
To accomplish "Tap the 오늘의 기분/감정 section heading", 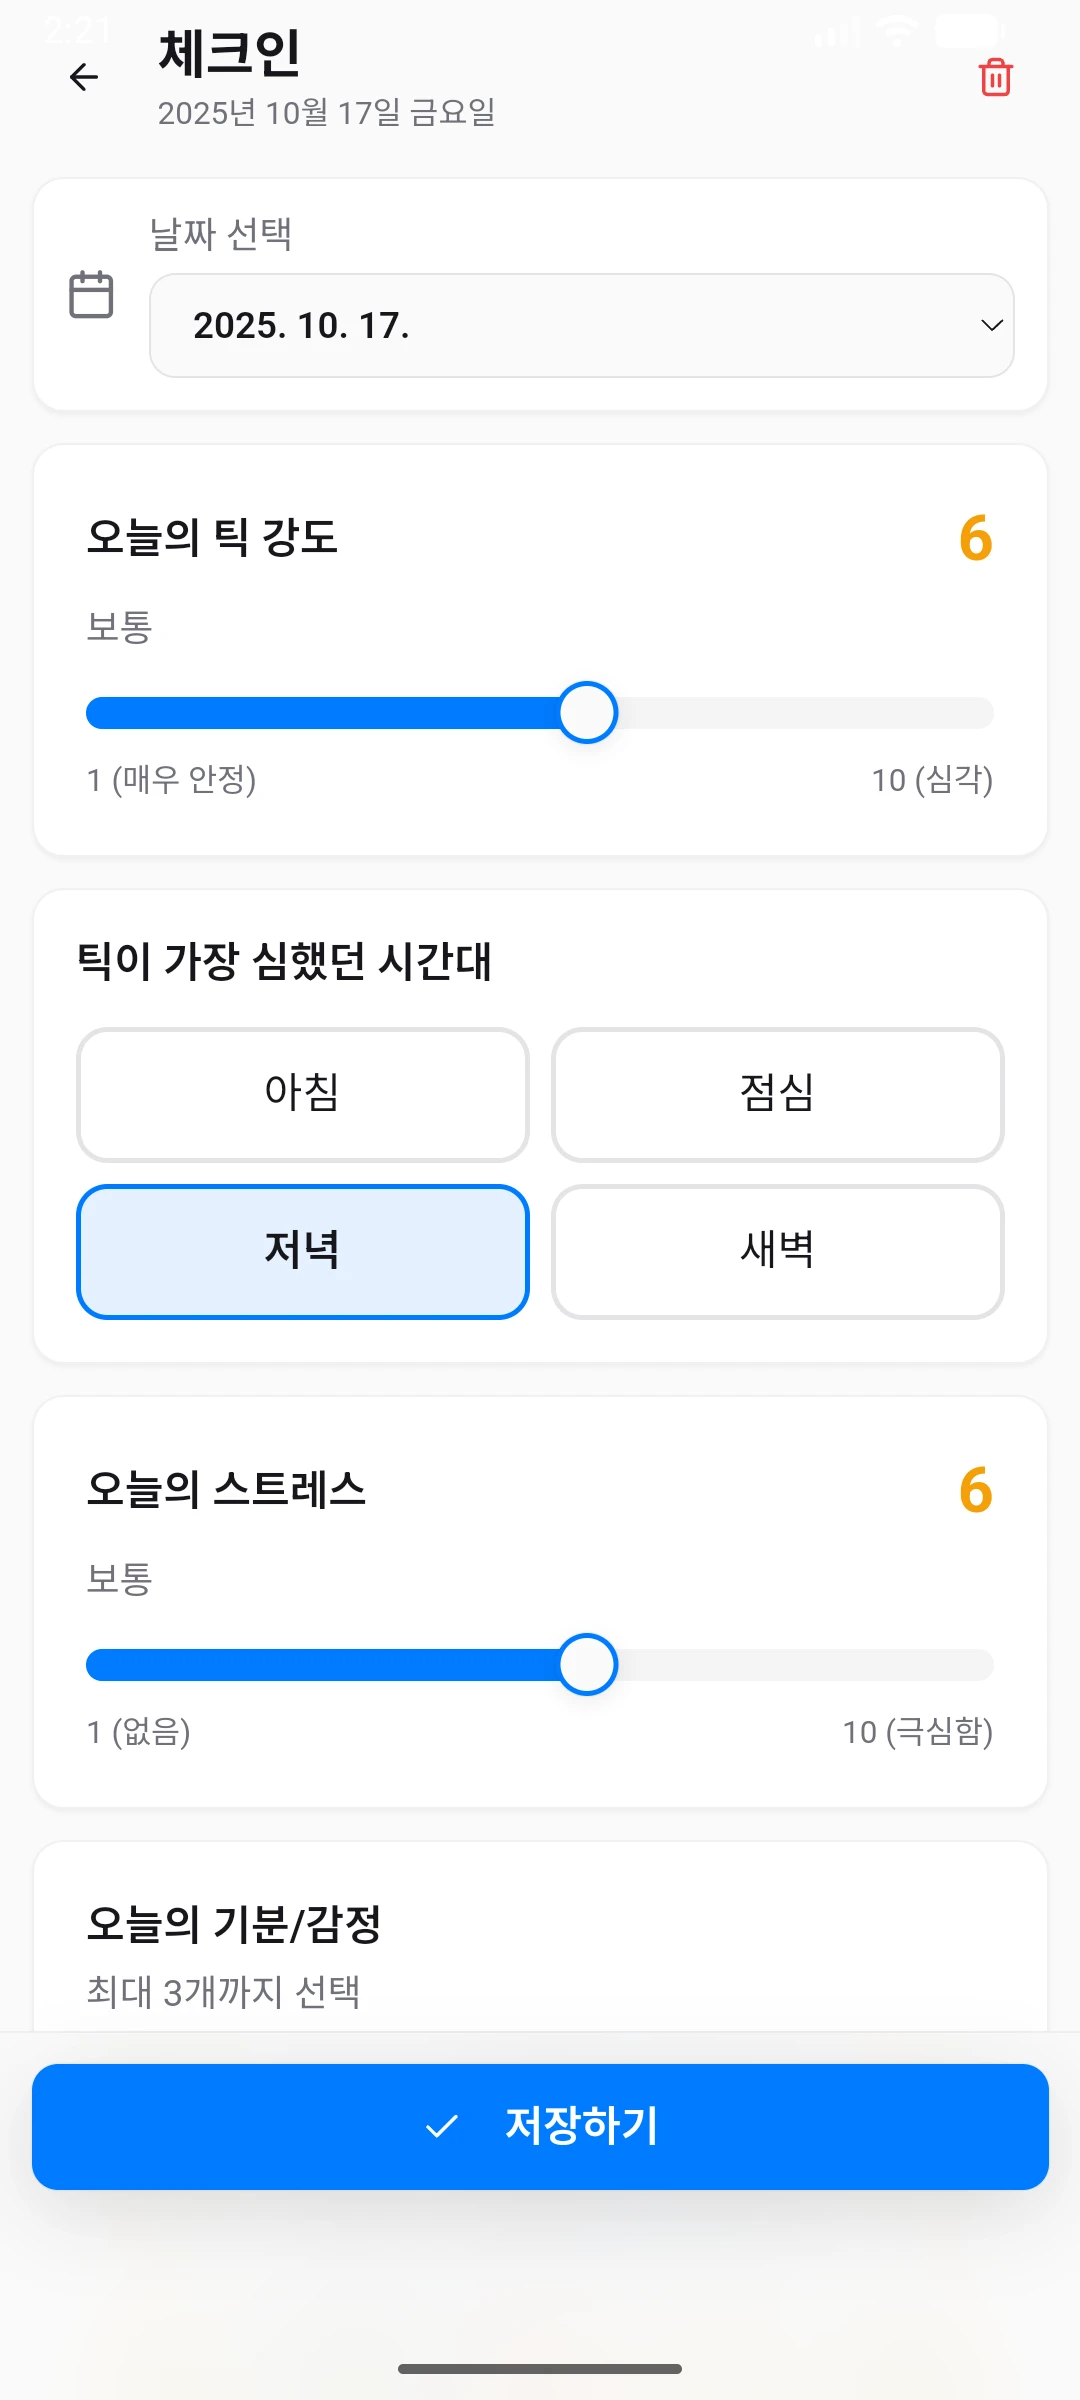I will point(234,1924).
